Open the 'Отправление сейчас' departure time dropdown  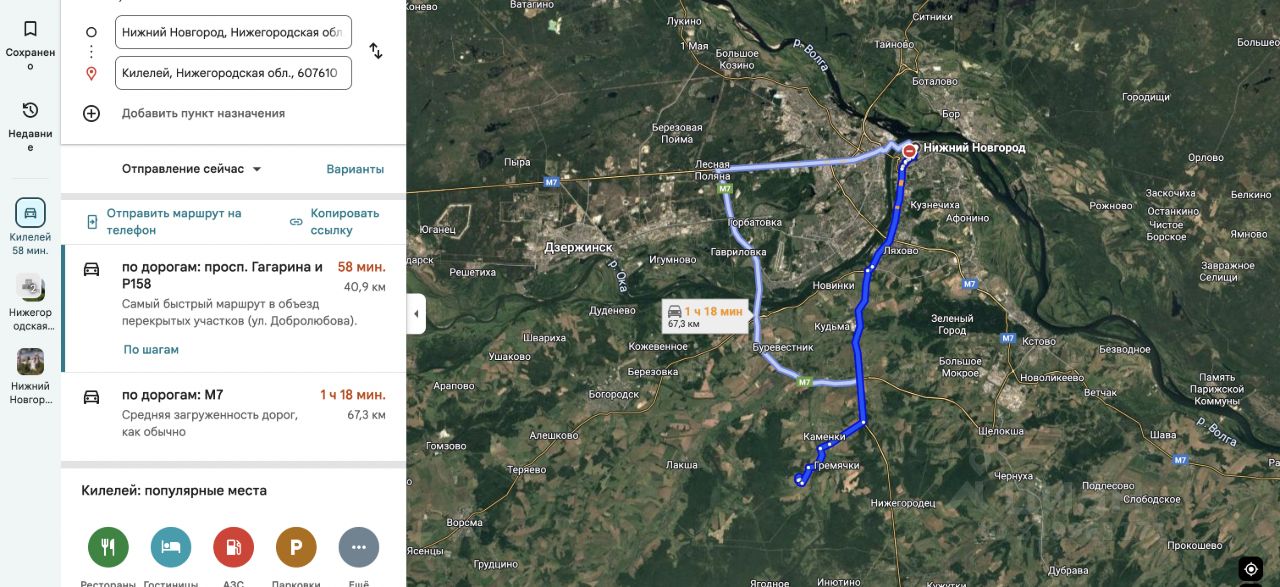pyautogui.click(x=192, y=169)
